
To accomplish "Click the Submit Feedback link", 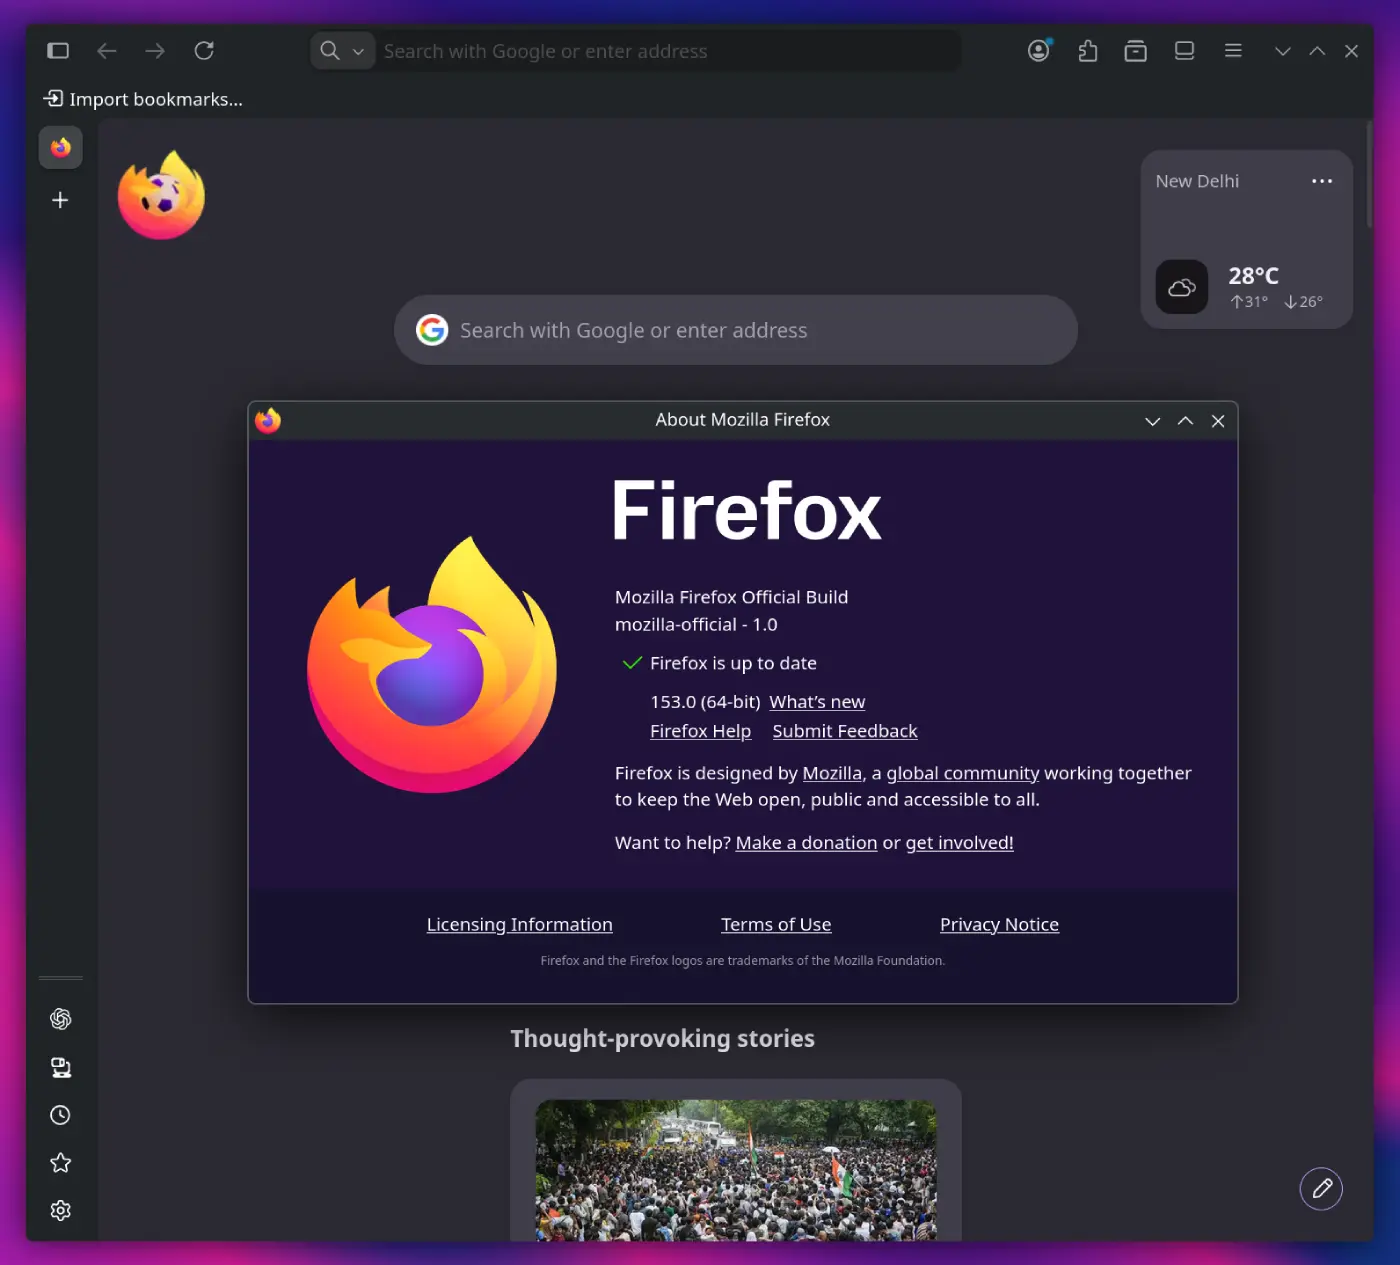I will [845, 731].
